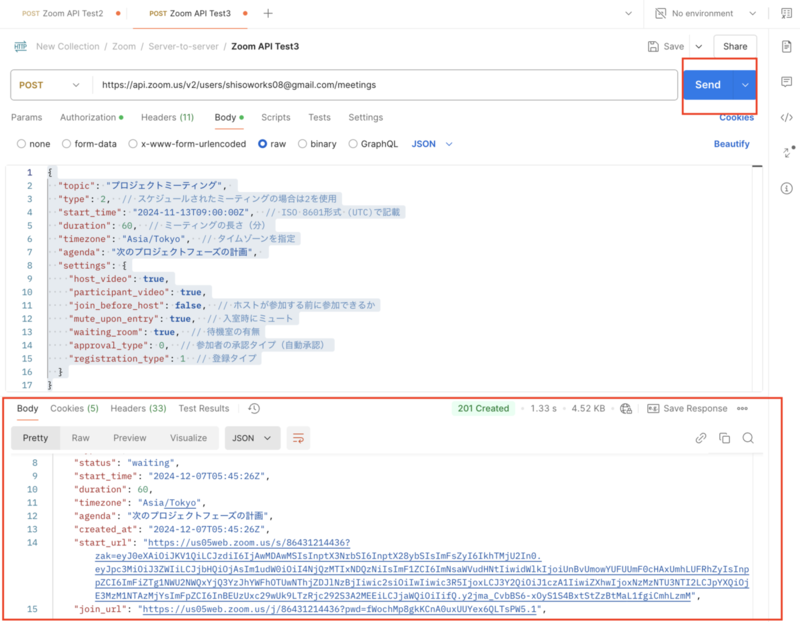Open the request Body tab

point(229,117)
